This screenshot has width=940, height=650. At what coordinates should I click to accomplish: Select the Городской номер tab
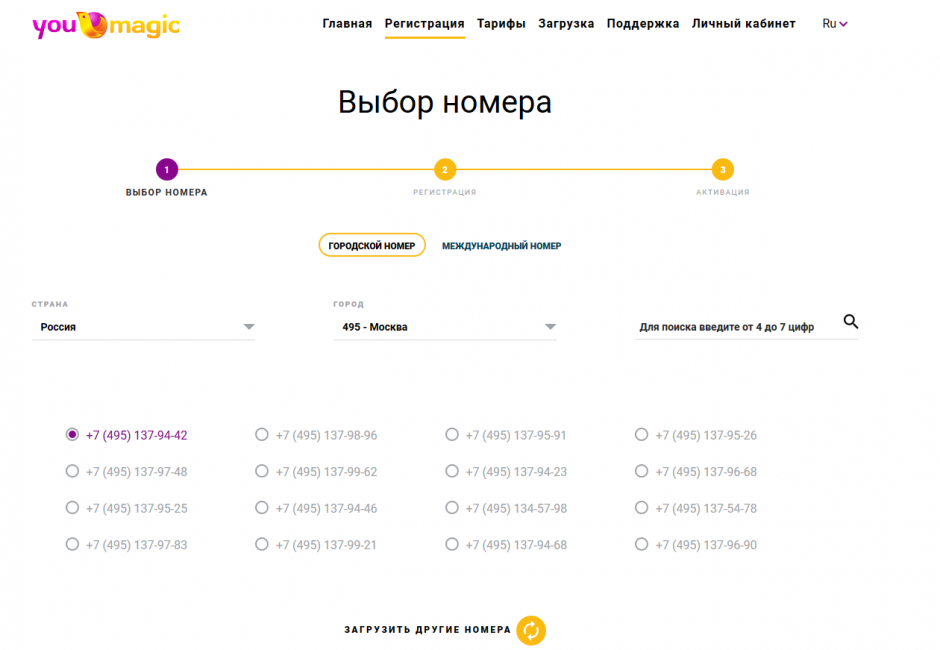coord(372,246)
